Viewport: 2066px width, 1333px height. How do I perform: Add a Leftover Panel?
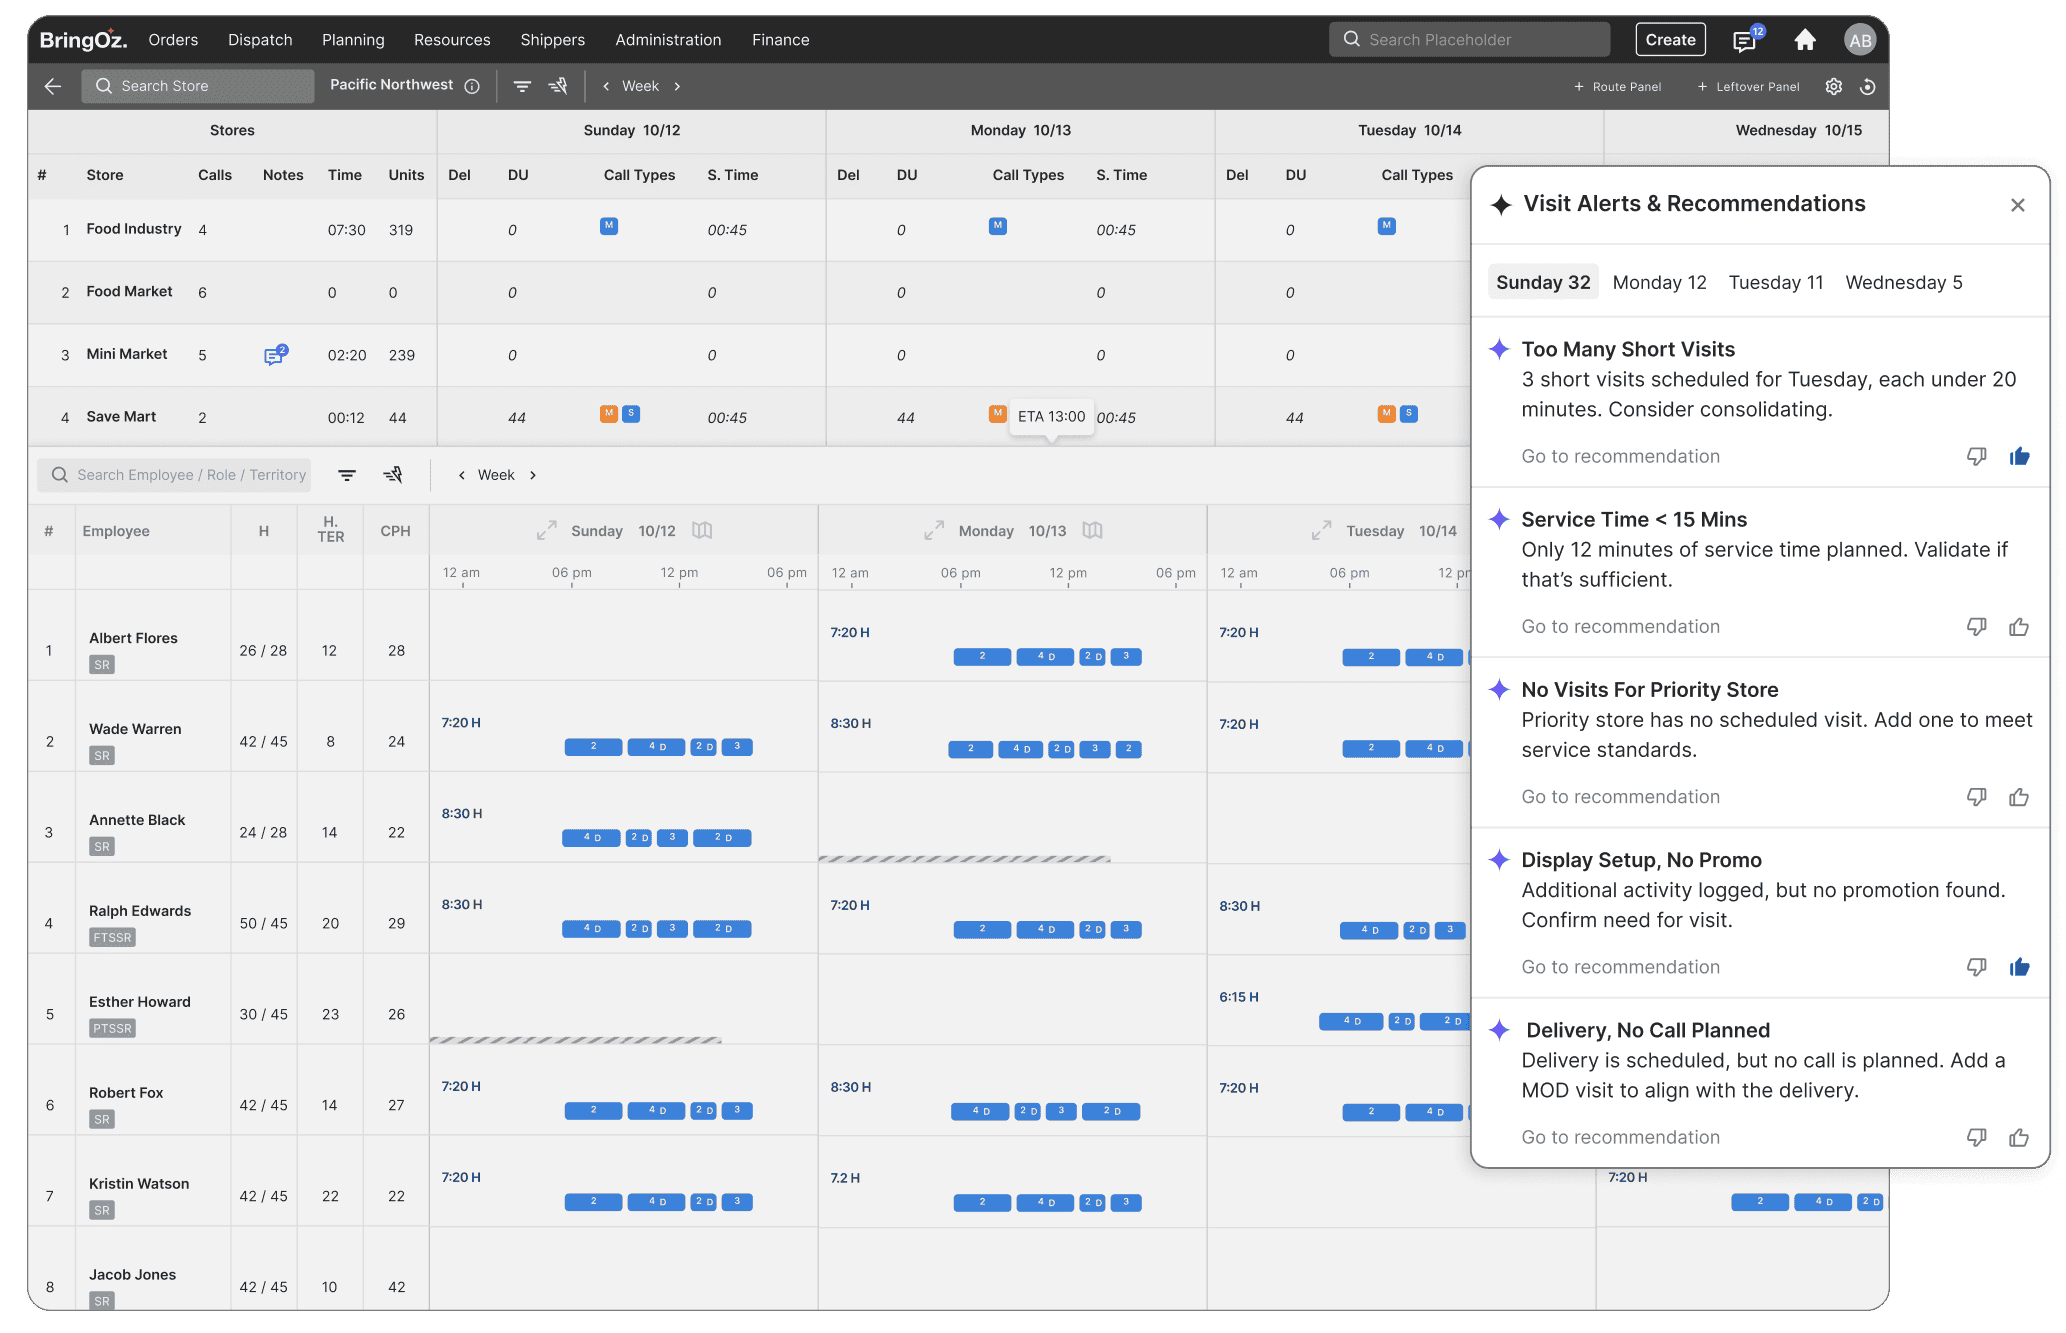pyautogui.click(x=1748, y=87)
